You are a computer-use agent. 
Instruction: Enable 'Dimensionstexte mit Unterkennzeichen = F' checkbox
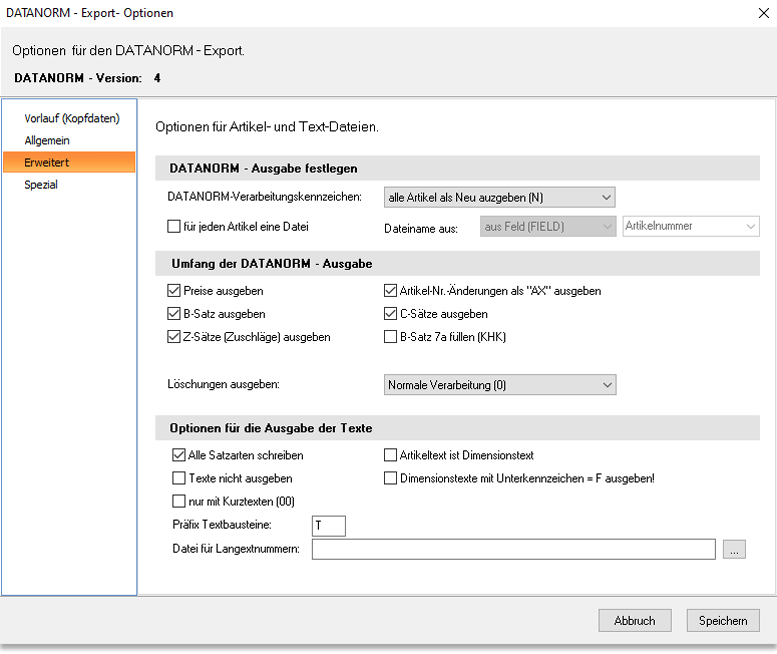tap(390, 478)
